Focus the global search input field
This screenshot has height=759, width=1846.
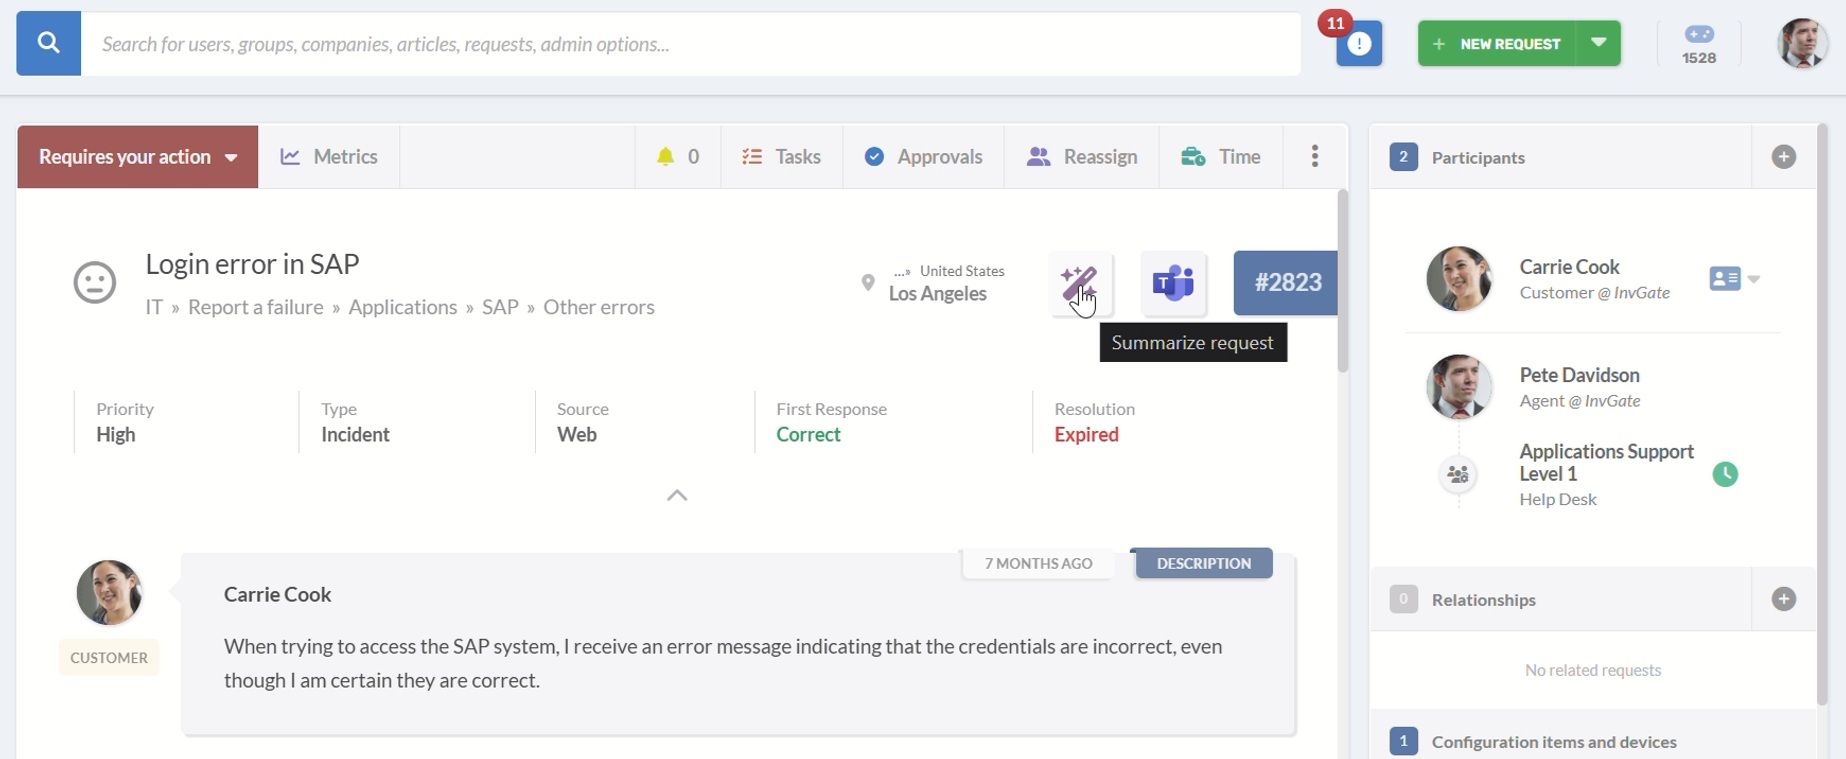(690, 43)
